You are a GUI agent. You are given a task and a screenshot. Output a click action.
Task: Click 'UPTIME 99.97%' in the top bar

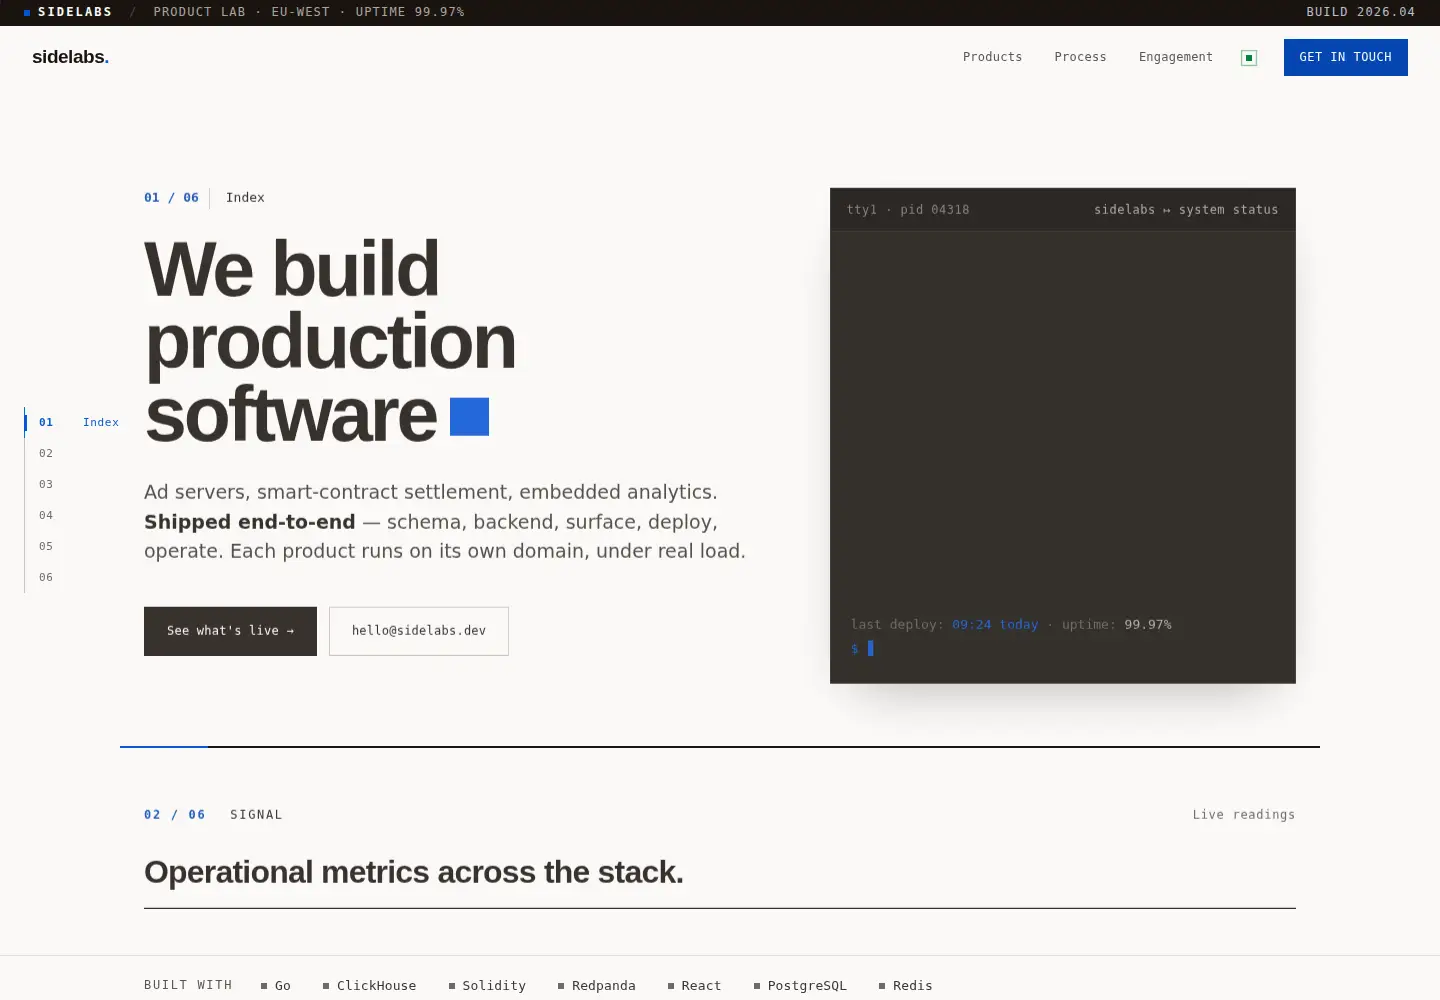pyautogui.click(x=410, y=12)
